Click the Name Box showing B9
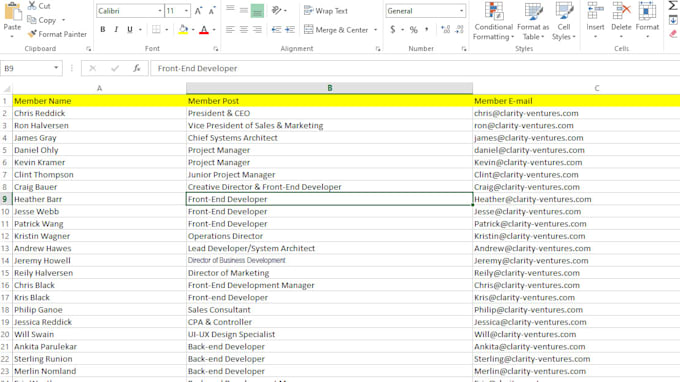 click(x=31, y=68)
